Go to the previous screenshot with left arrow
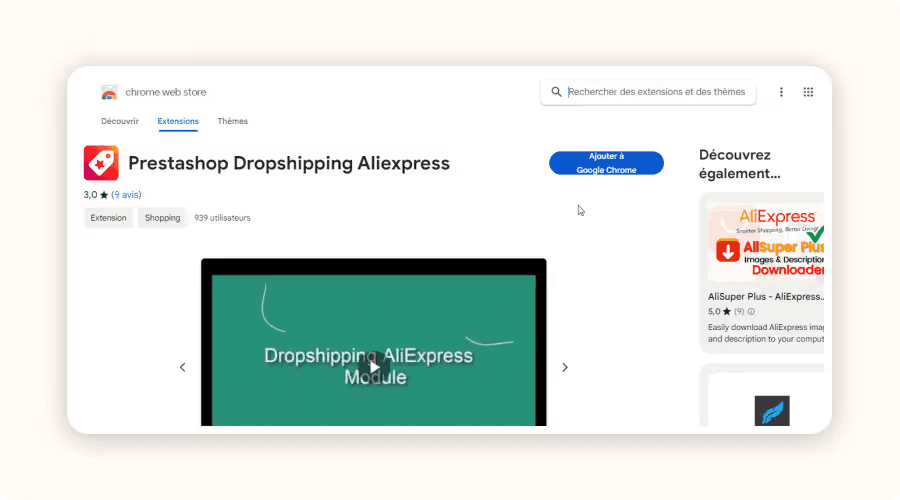This screenshot has height=500, width=900. point(183,367)
